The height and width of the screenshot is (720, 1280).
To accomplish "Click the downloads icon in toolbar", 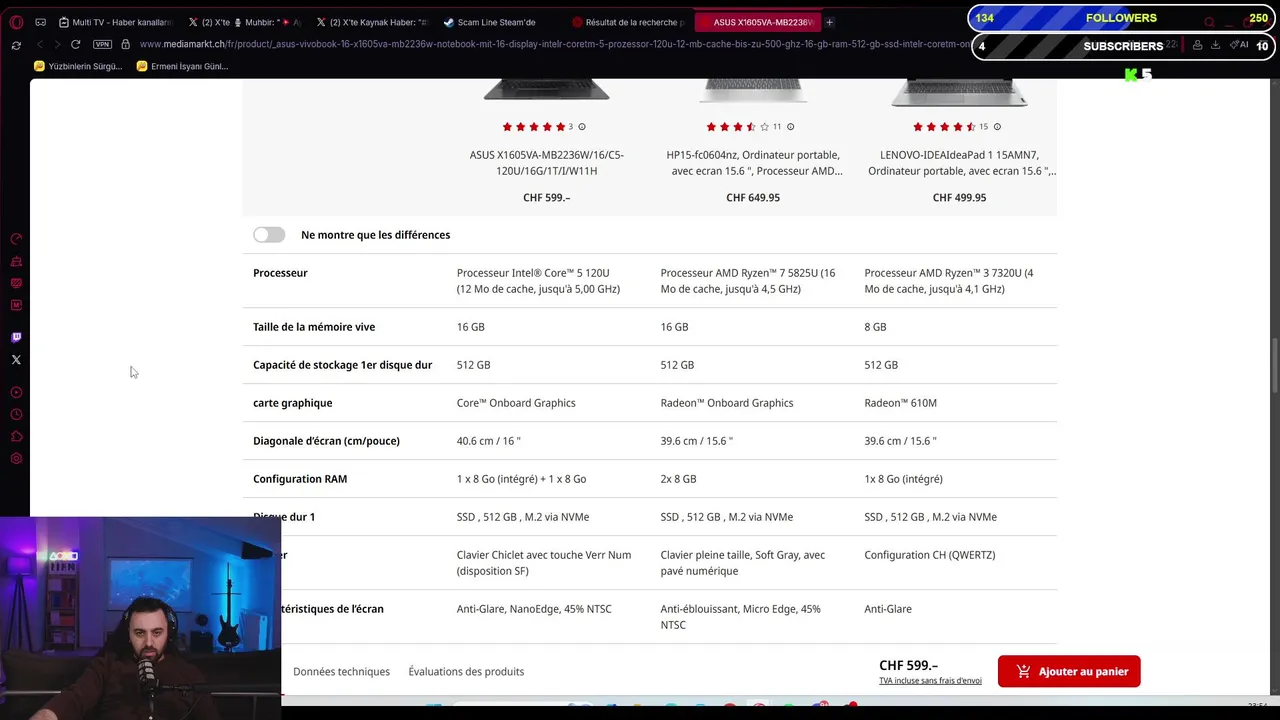I will 1215,45.
